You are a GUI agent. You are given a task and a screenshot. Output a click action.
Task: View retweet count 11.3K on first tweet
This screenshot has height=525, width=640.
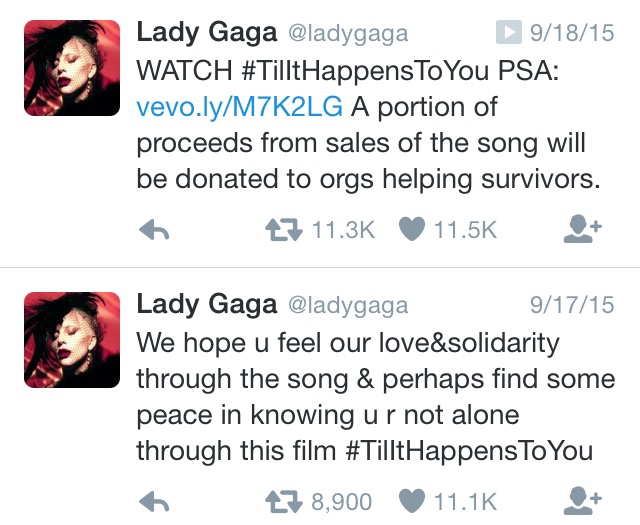coord(343,230)
